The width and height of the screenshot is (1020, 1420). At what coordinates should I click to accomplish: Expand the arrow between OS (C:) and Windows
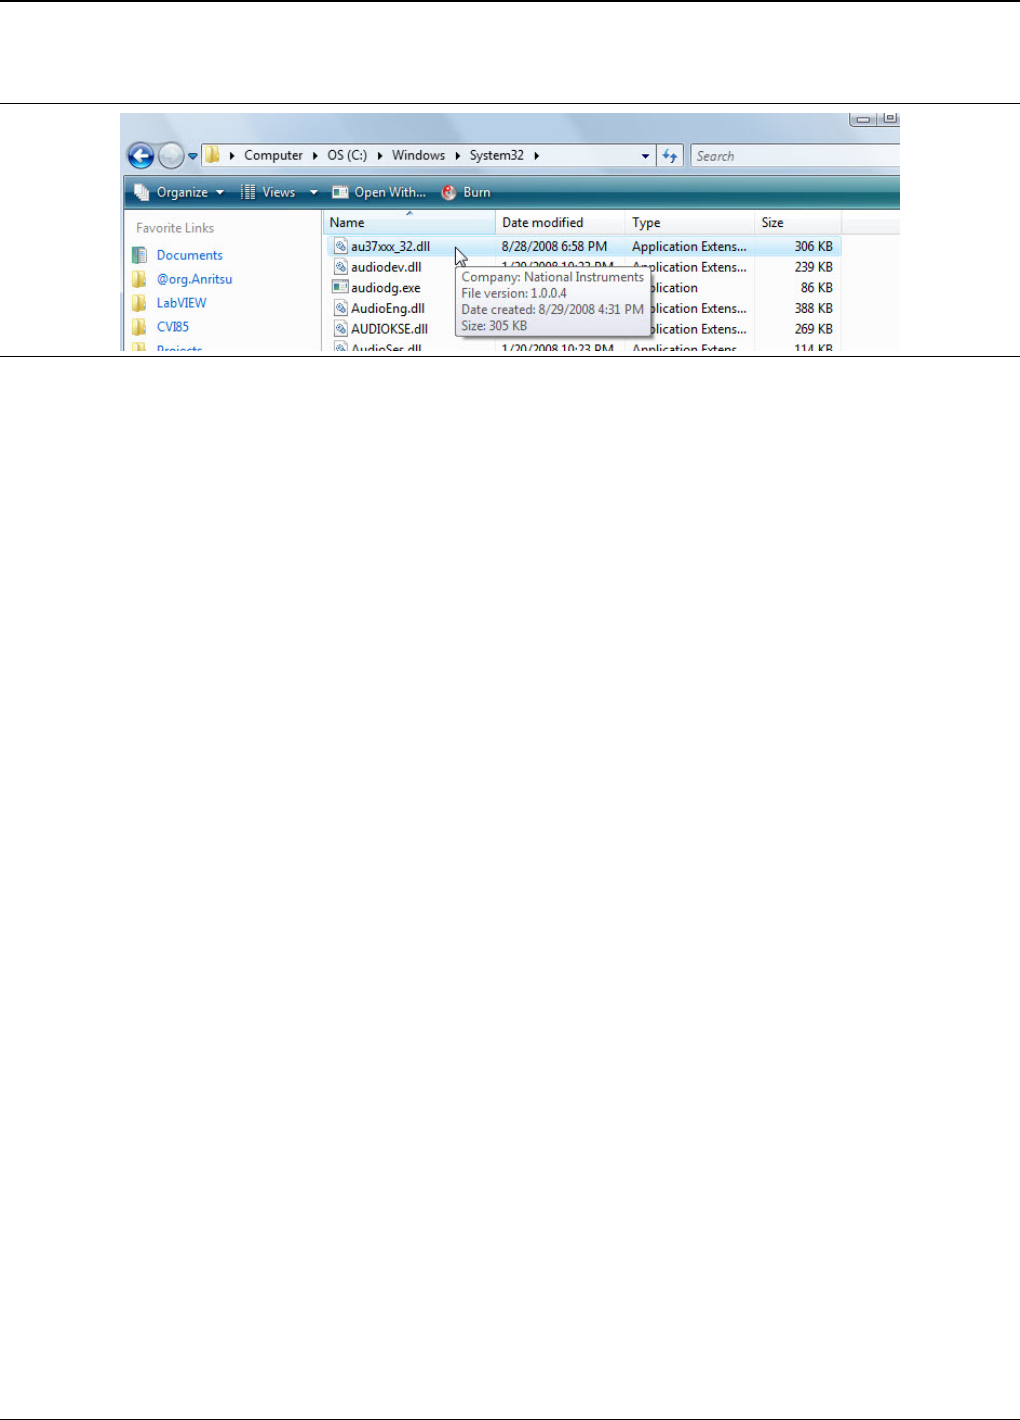[380, 156]
